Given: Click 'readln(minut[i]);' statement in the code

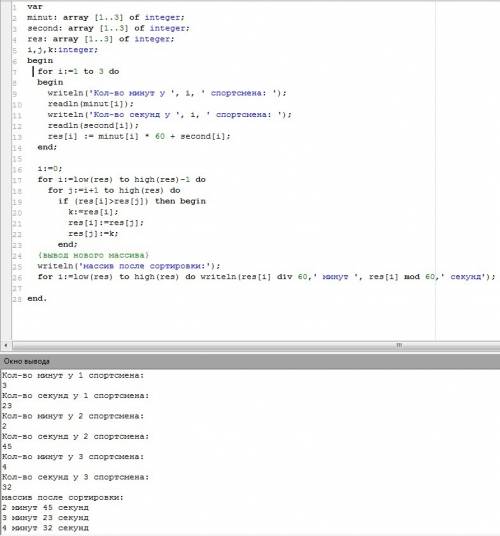Looking at the screenshot, I should point(91,104).
